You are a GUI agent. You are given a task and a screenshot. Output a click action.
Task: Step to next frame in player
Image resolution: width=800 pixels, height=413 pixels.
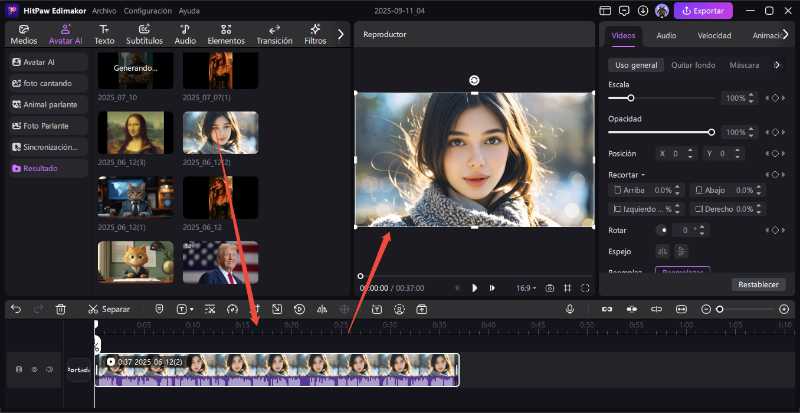492,288
